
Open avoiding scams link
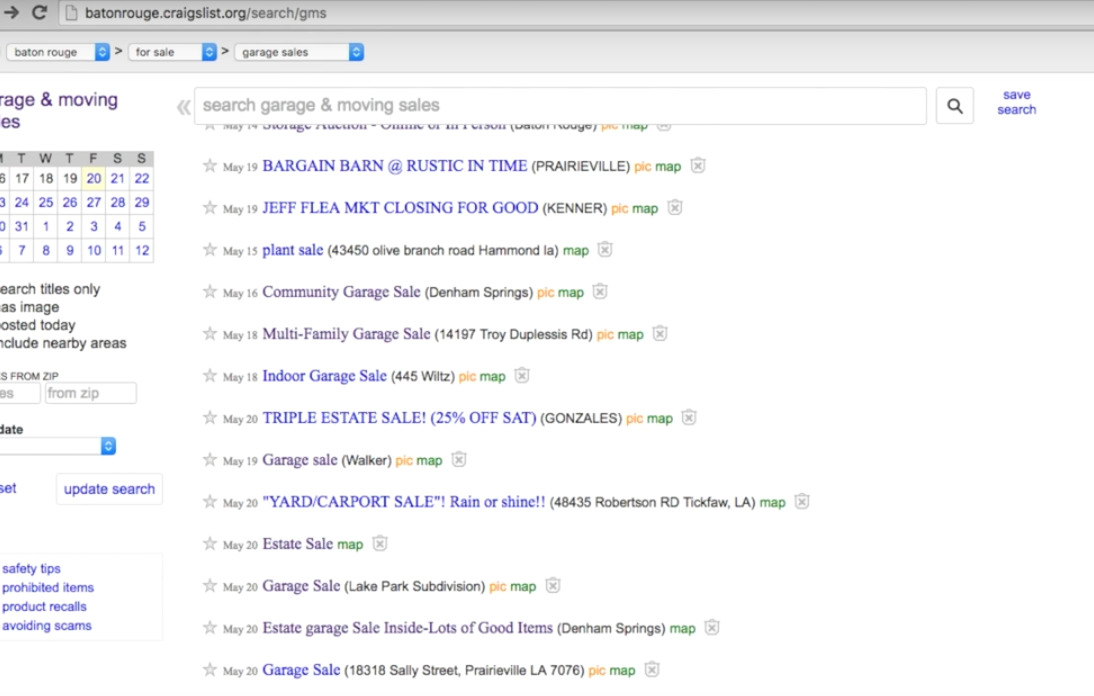coord(47,626)
